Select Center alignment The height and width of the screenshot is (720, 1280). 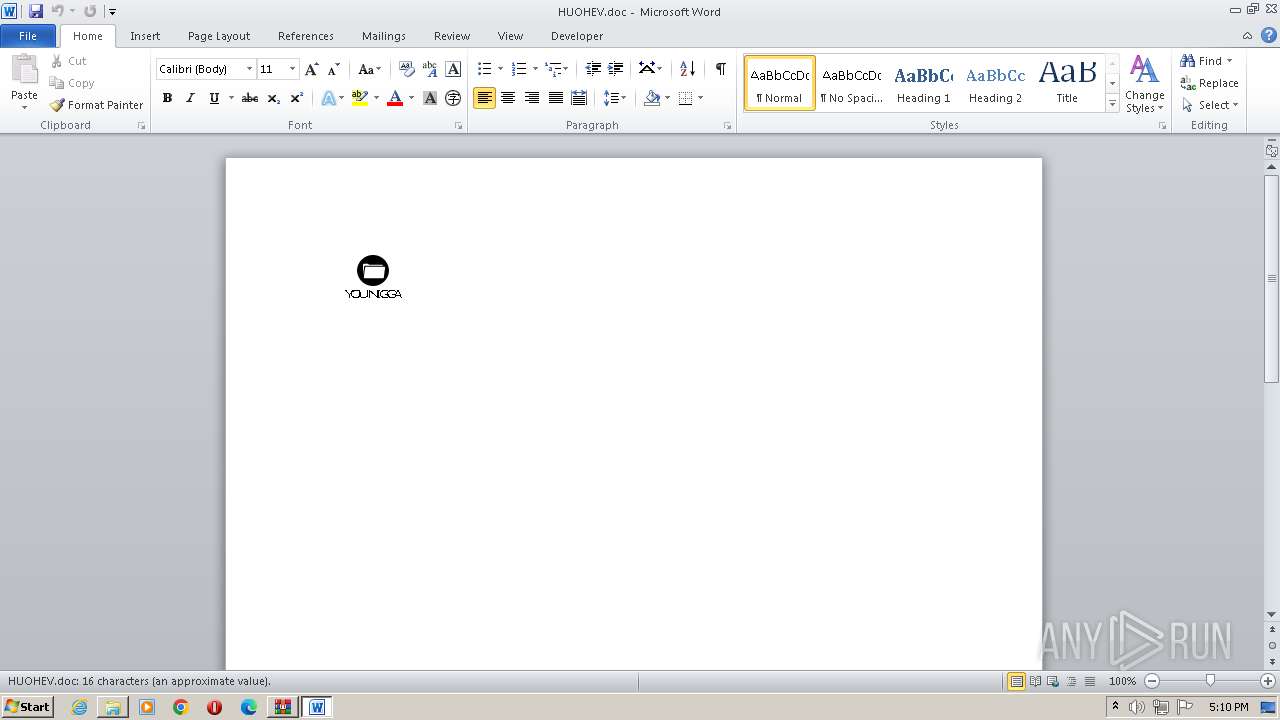[508, 98]
